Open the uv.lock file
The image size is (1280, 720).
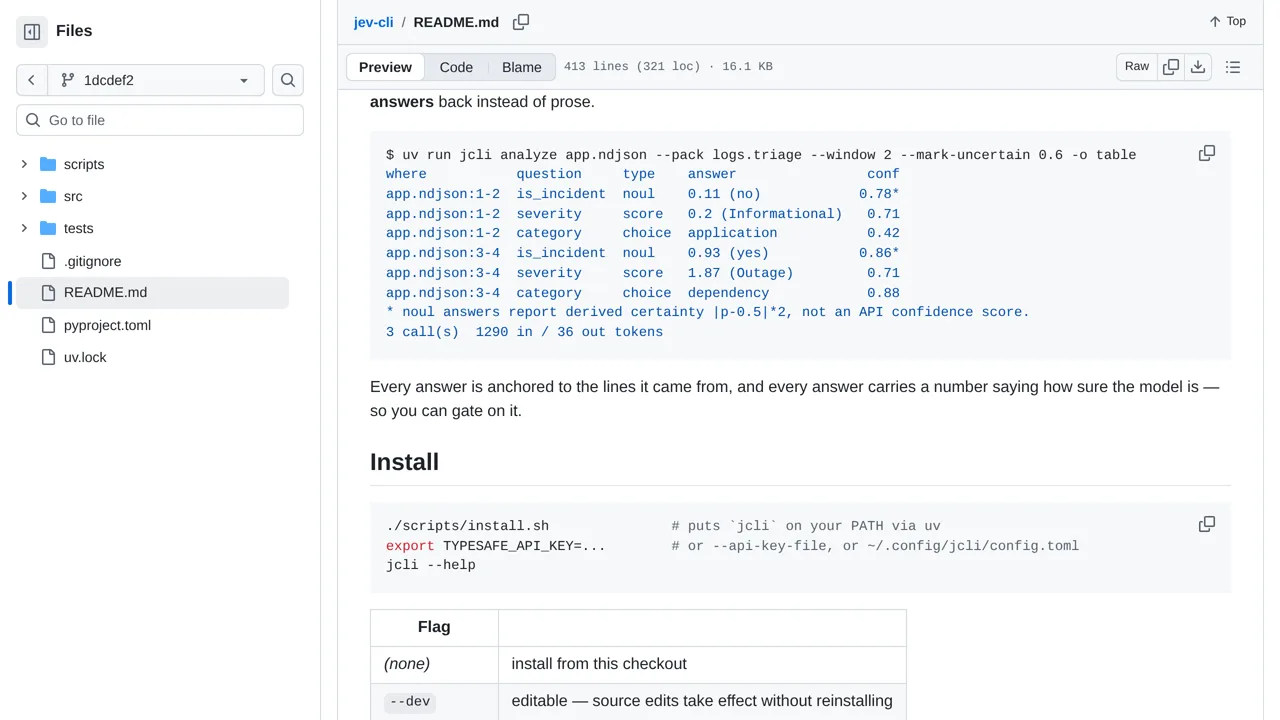pos(85,357)
